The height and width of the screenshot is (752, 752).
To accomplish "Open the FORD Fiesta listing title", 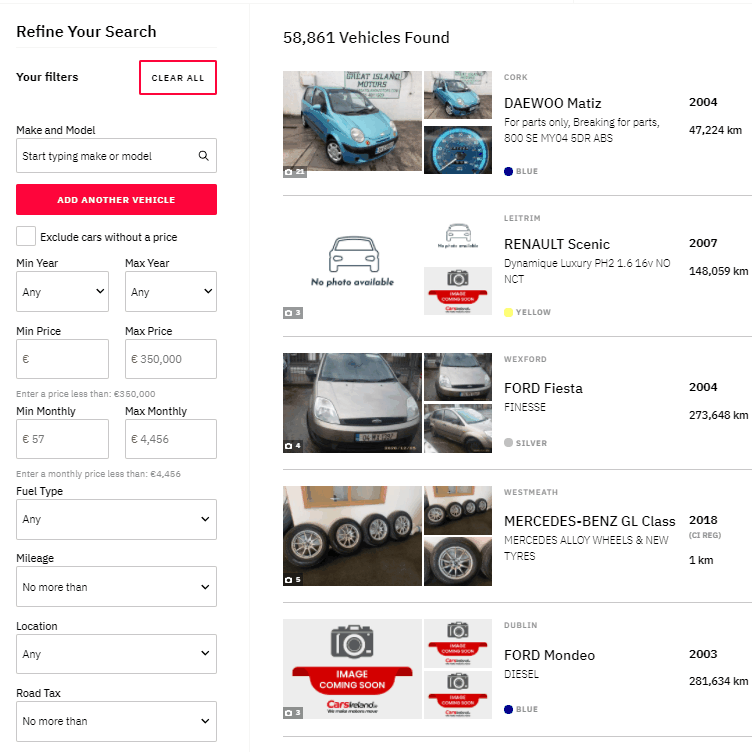I will [x=543, y=388].
